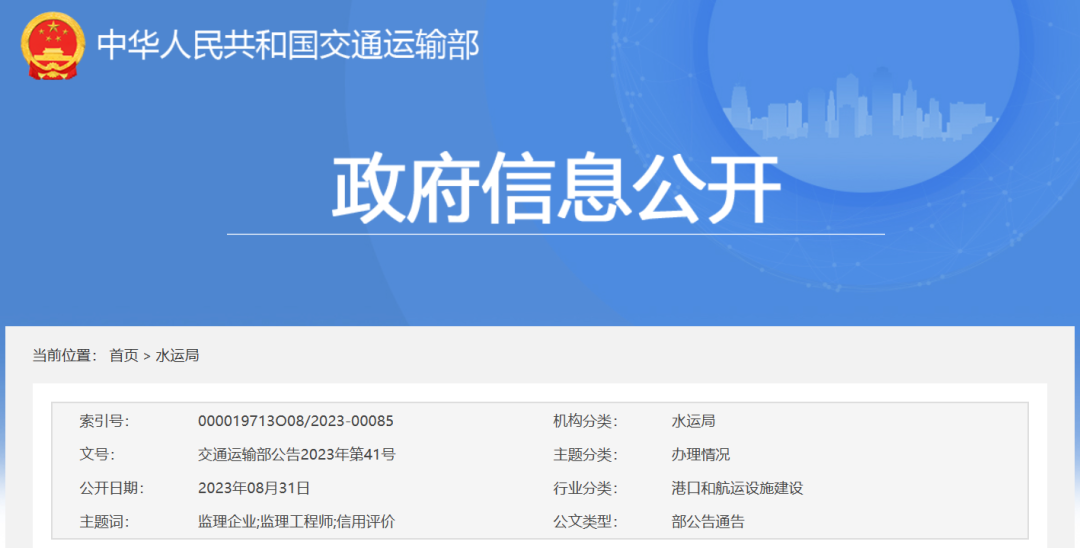Select the 港口和航运设施建设 value
This screenshot has height=548, width=1080.
[x=737, y=488]
